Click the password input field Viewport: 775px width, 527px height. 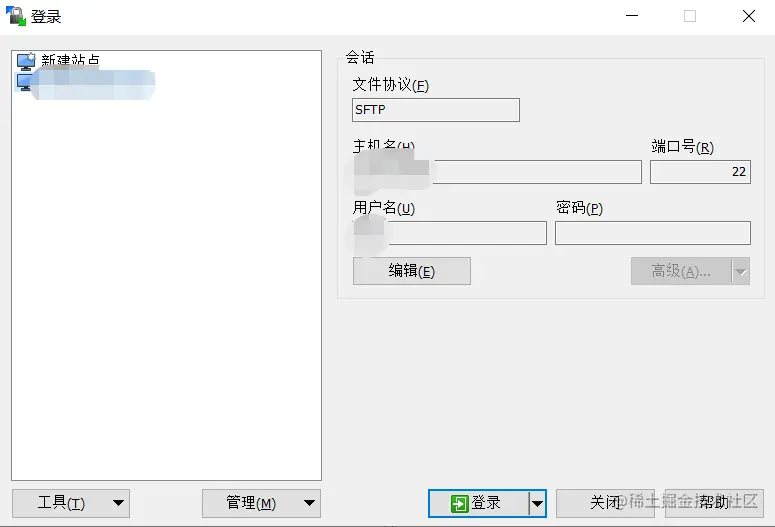tap(652, 233)
